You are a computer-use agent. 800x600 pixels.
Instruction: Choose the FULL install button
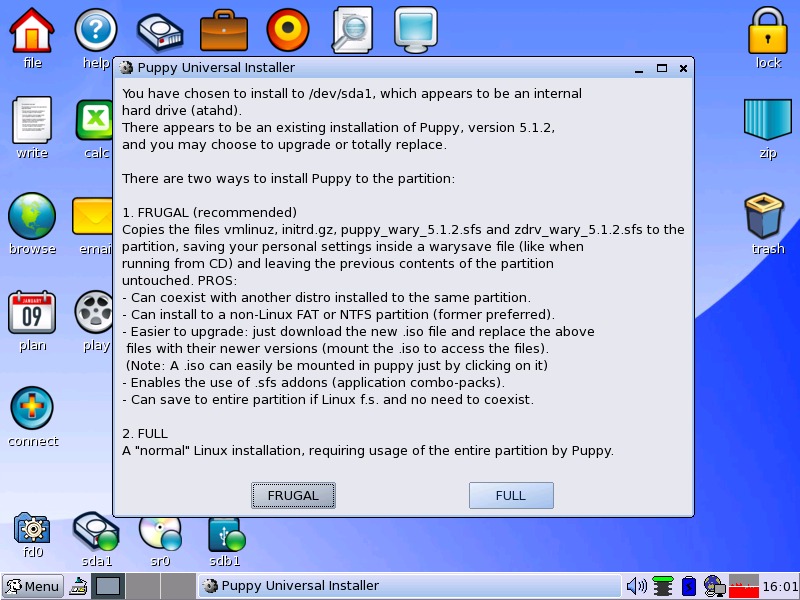(x=511, y=495)
